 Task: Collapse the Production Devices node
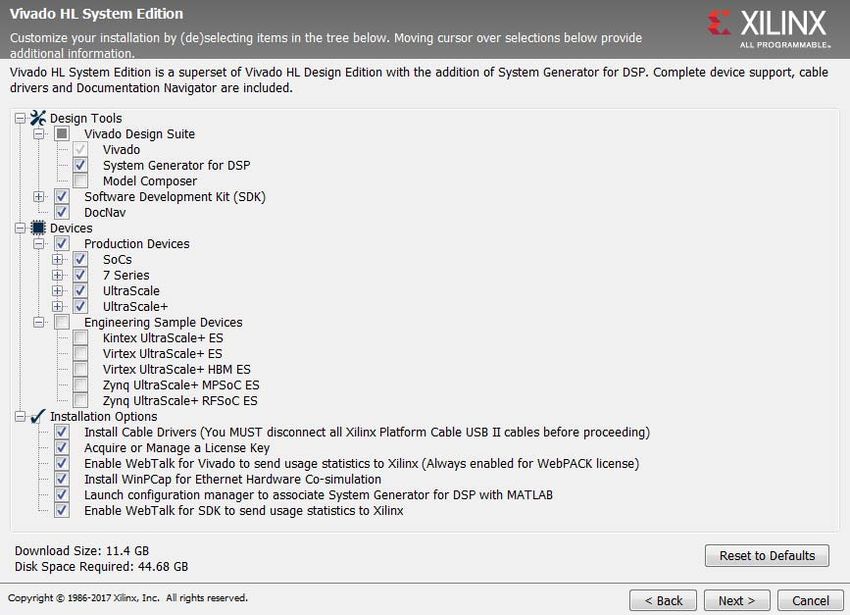[x=39, y=244]
